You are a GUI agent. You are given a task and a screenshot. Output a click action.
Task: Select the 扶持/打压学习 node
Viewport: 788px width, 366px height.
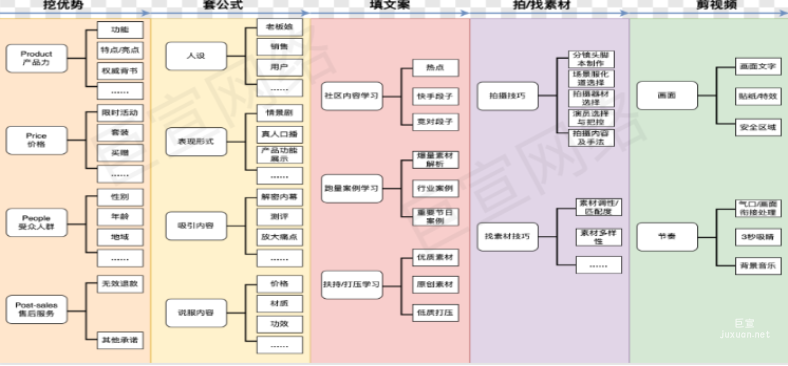pyautogui.click(x=352, y=285)
